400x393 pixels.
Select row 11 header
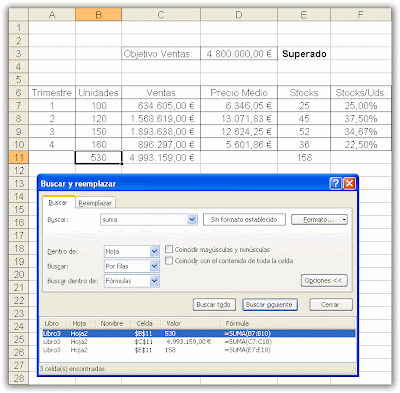pos(19,158)
